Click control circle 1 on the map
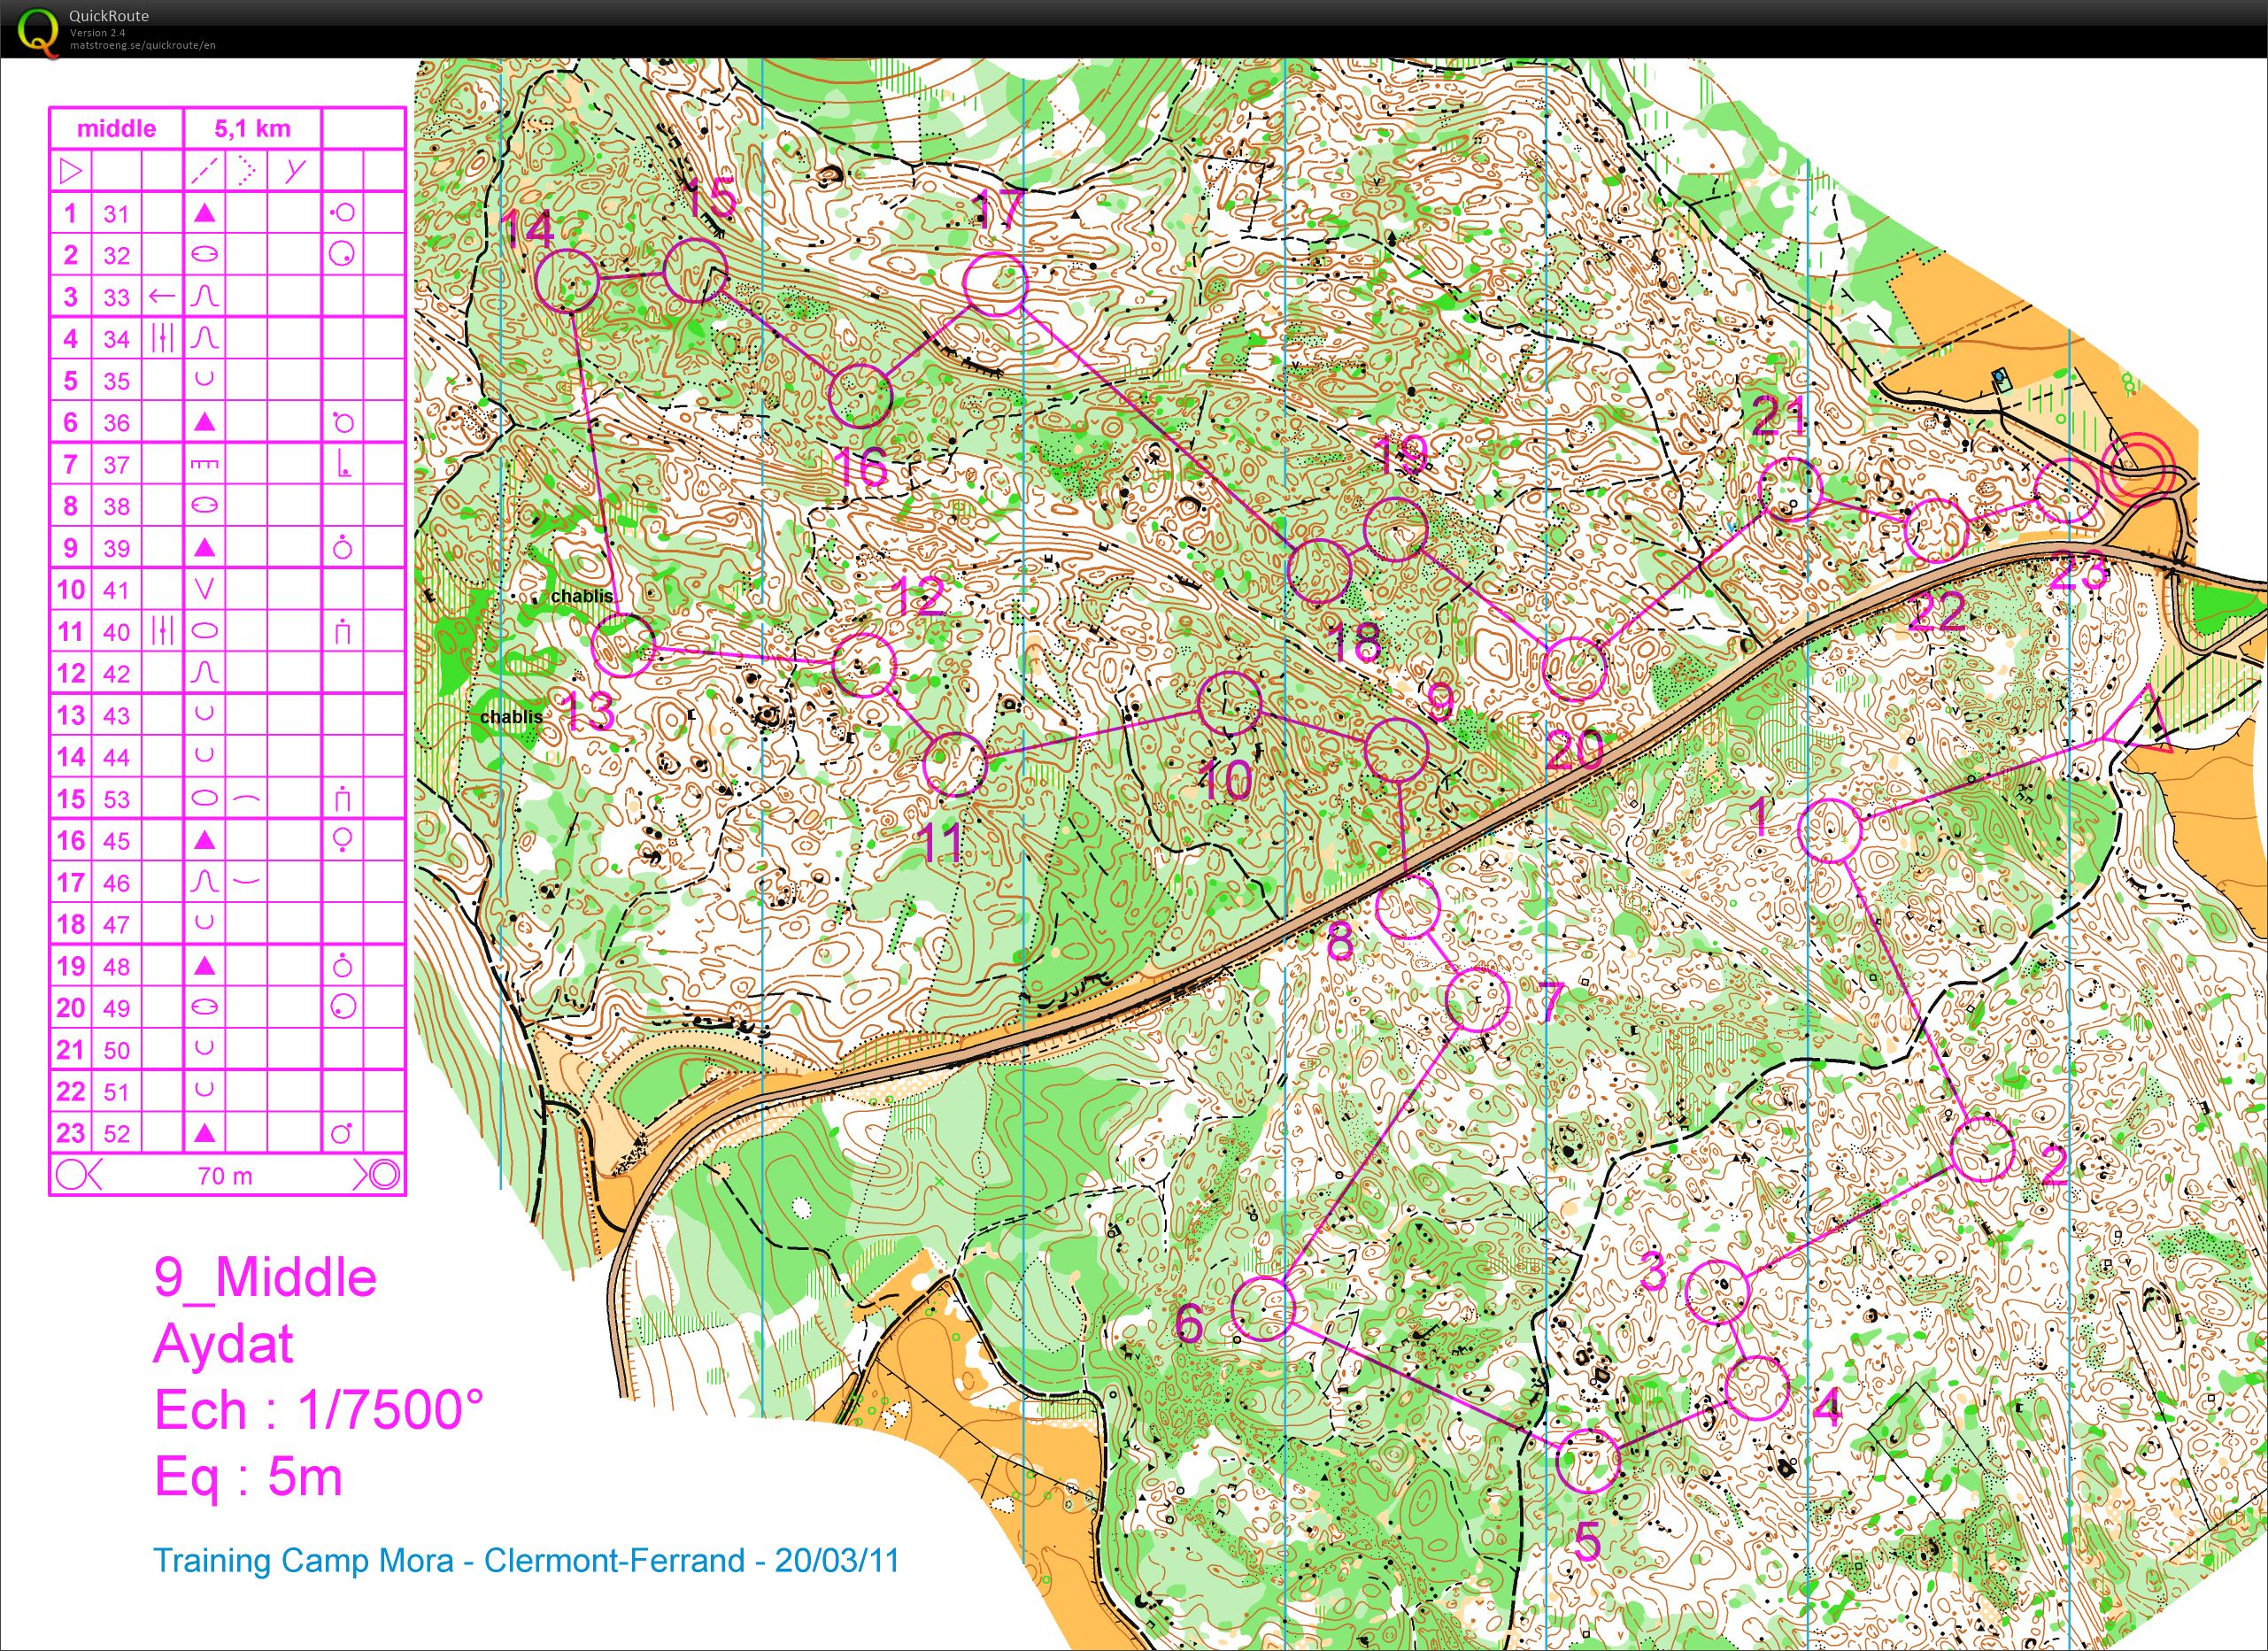 (x=1830, y=831)
